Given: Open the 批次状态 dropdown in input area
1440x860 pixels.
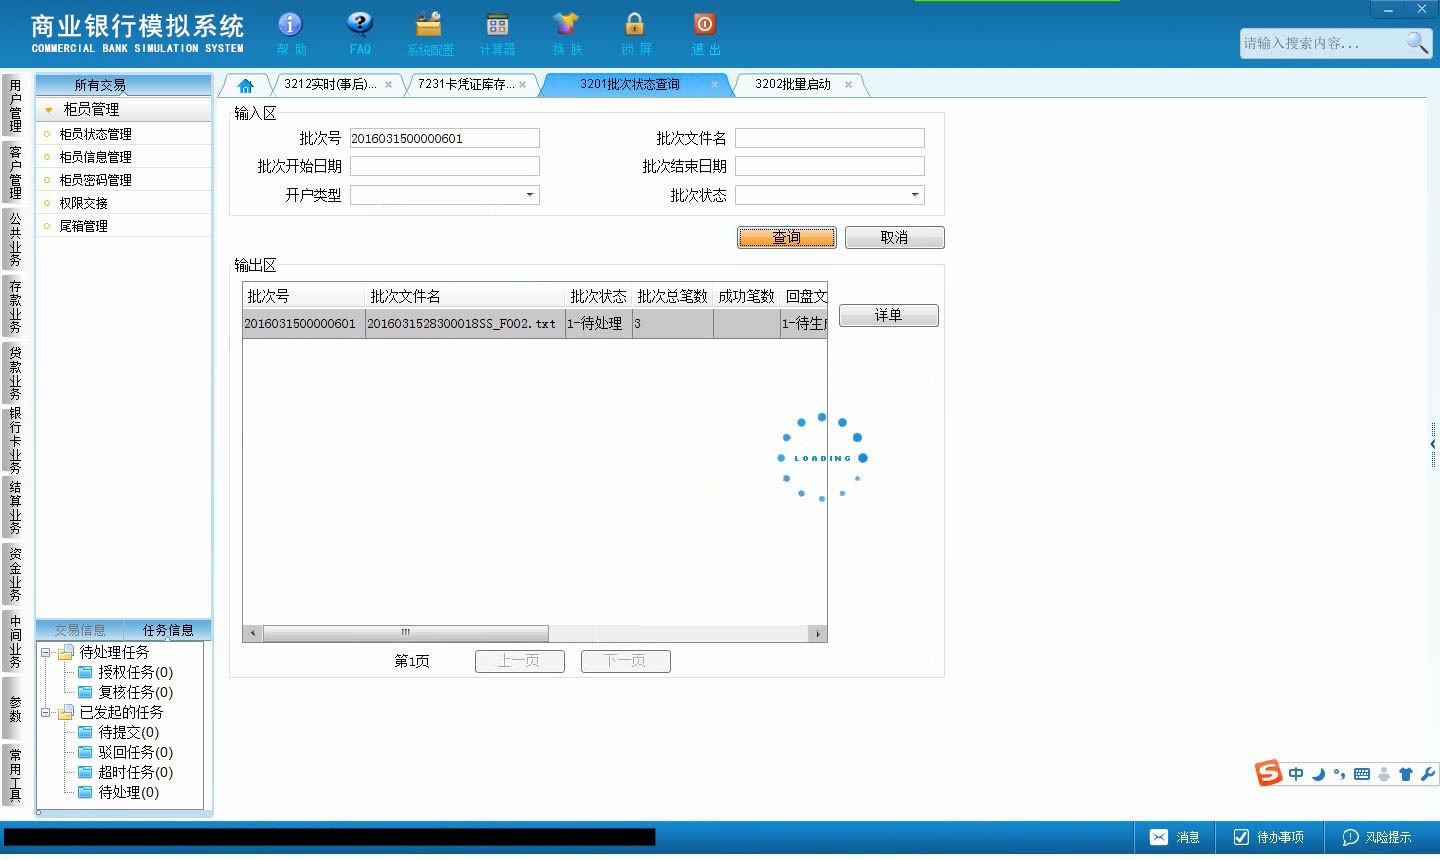Looking at the screenshot, I should (915, 195).
